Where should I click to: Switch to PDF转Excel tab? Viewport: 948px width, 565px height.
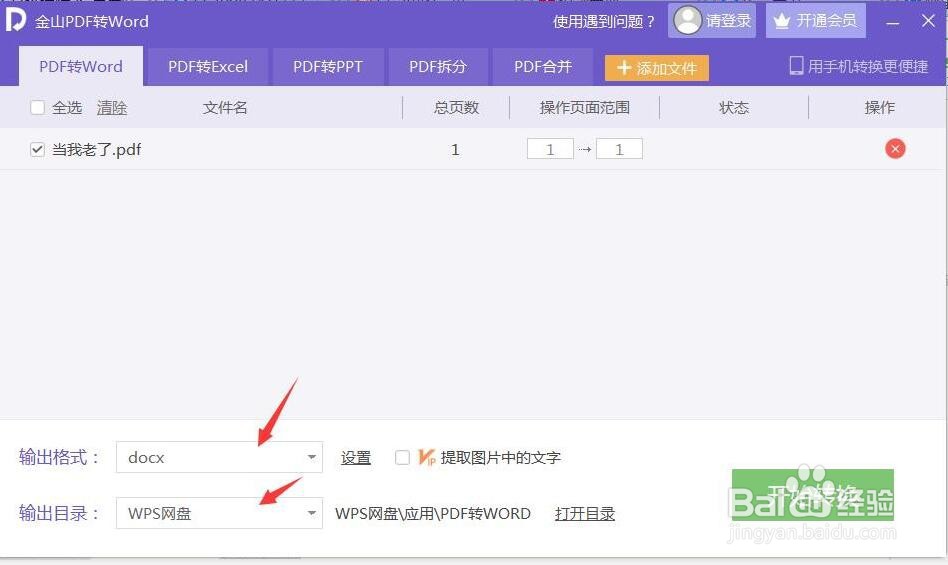coord(208,66)
